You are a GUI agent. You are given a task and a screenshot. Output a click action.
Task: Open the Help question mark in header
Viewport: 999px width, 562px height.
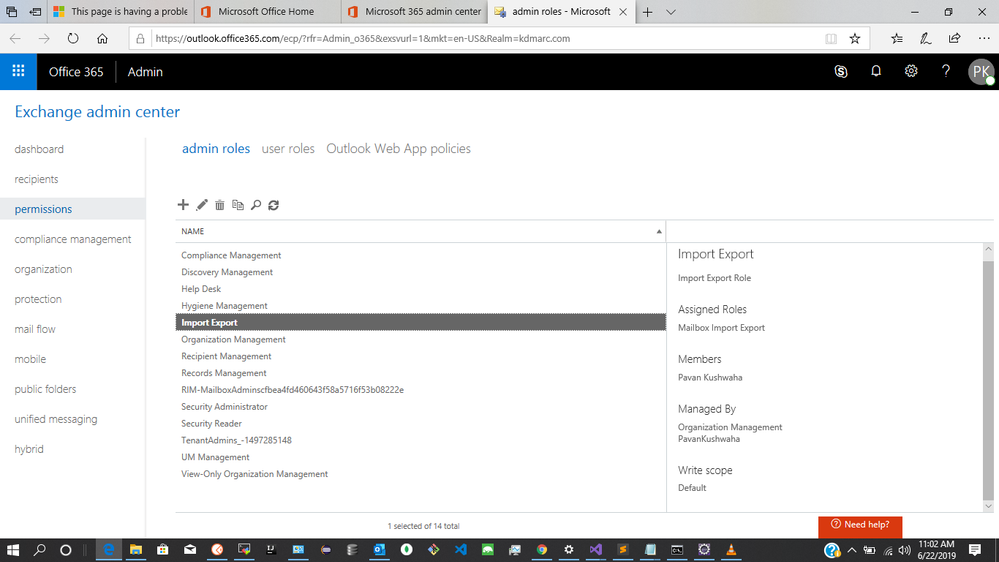946,71
